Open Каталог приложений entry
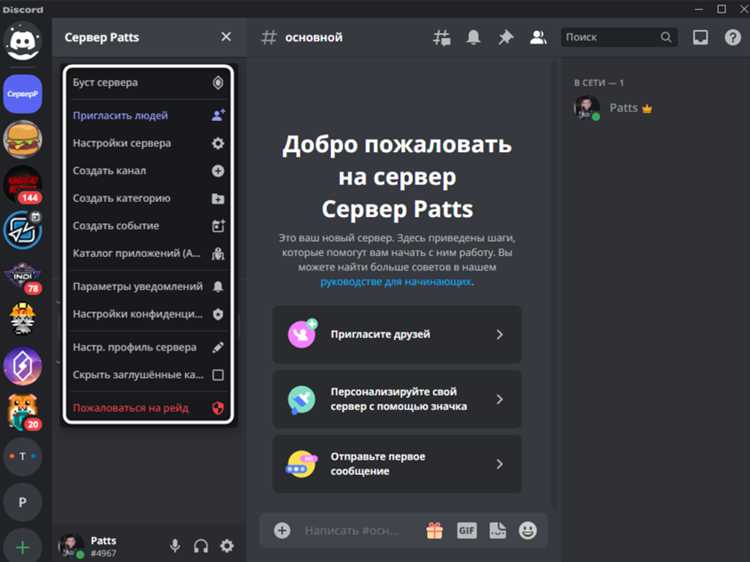 (x=148, y=253)
